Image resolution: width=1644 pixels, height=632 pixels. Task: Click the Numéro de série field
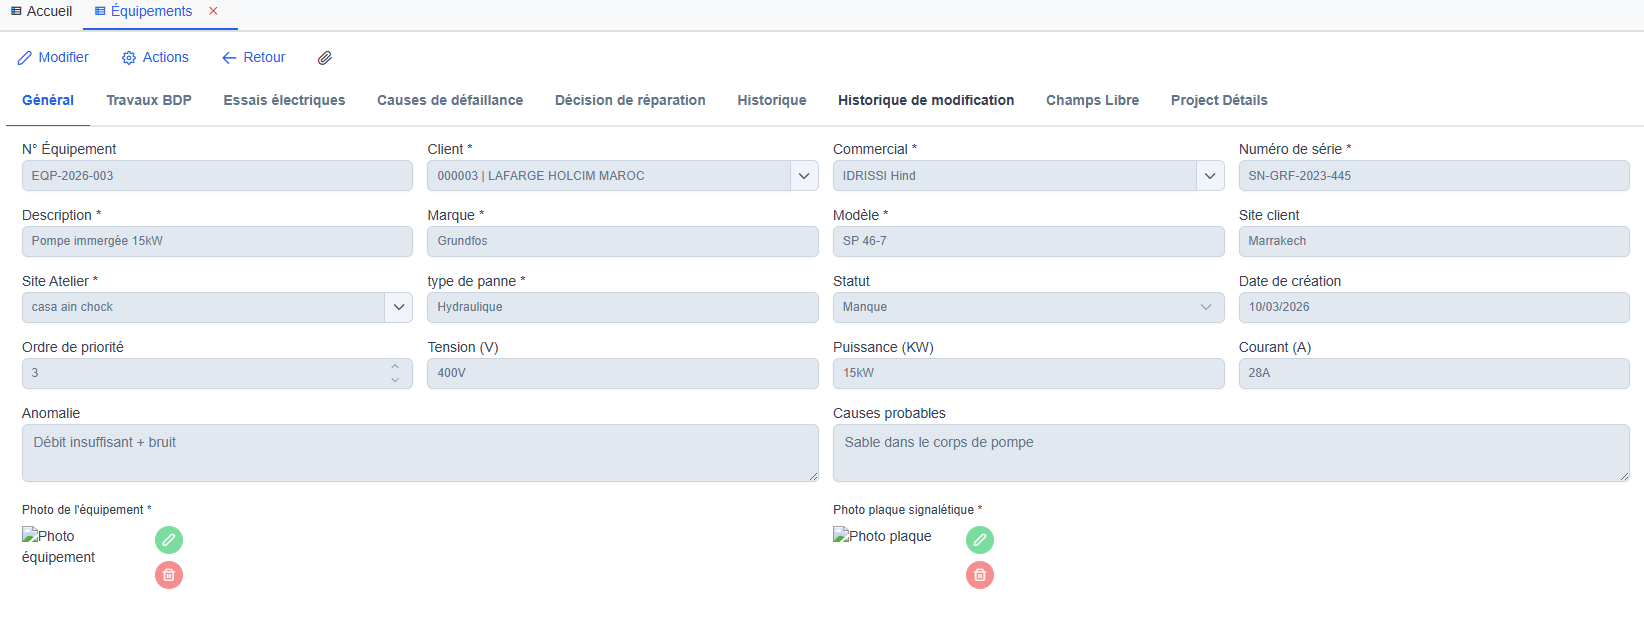pyautogui.click(x=1433, y=176)
